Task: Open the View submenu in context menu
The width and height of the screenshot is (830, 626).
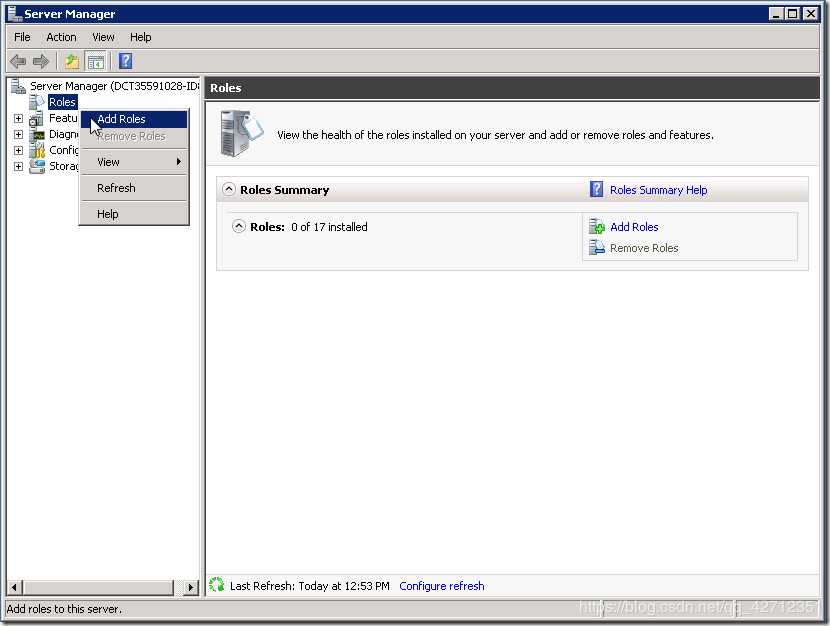Action: [x=134, y=162]
